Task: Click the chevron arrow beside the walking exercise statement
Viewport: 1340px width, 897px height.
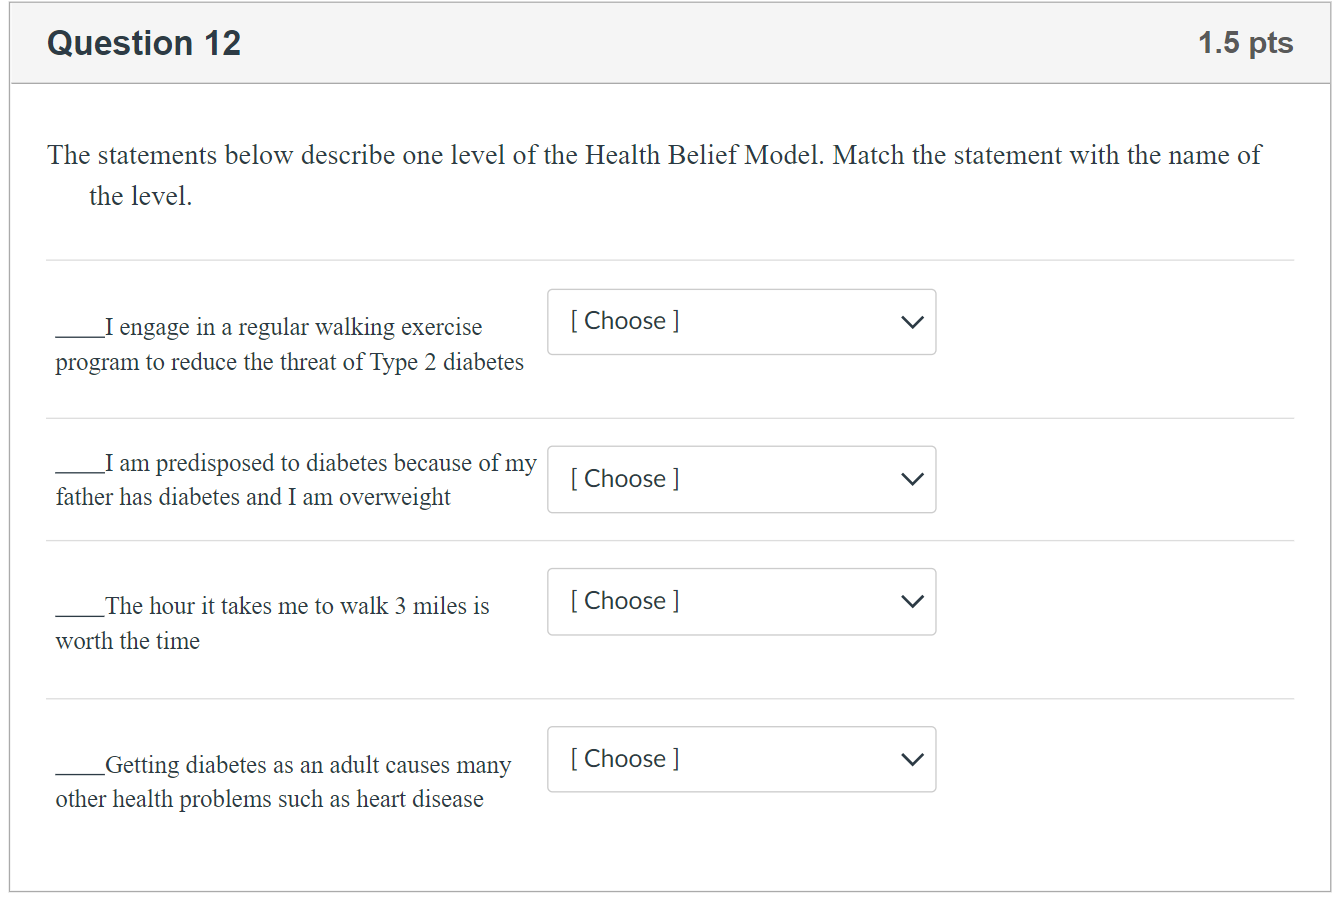Action: (x=911, y=322)
